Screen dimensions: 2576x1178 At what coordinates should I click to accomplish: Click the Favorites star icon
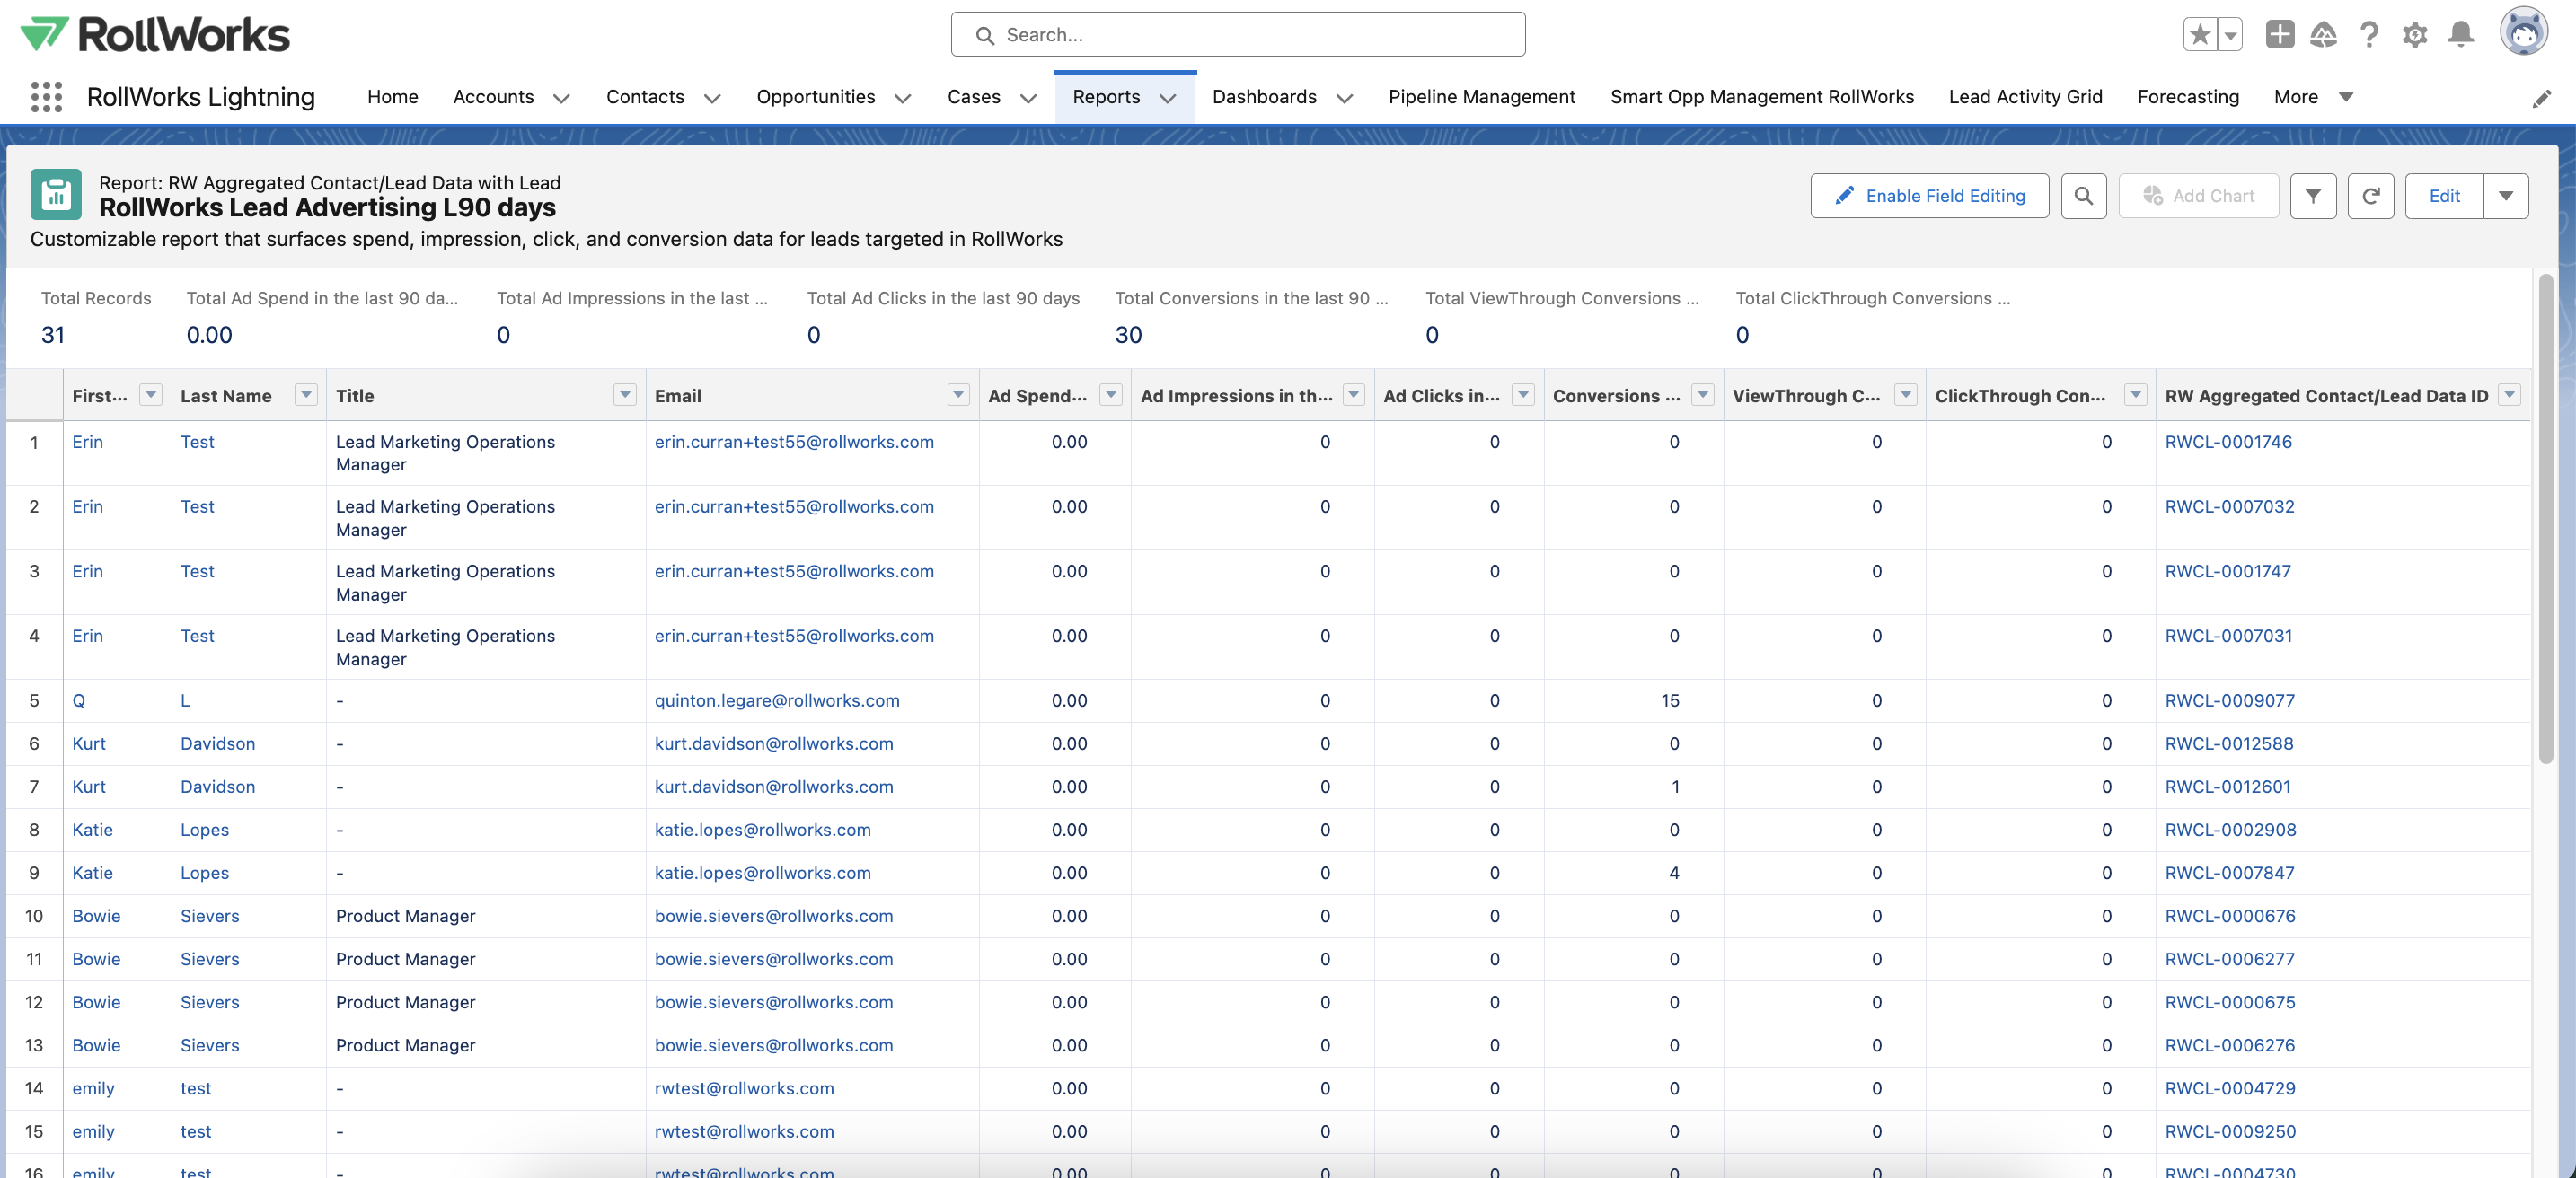coord(2199,35)
